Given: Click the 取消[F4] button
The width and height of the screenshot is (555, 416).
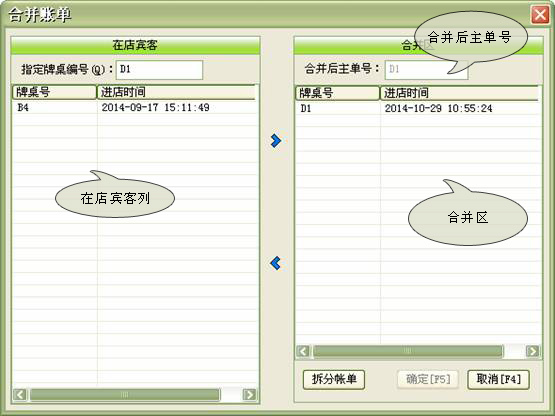Looking at the screenshot, I should click(x=498, y=380).
